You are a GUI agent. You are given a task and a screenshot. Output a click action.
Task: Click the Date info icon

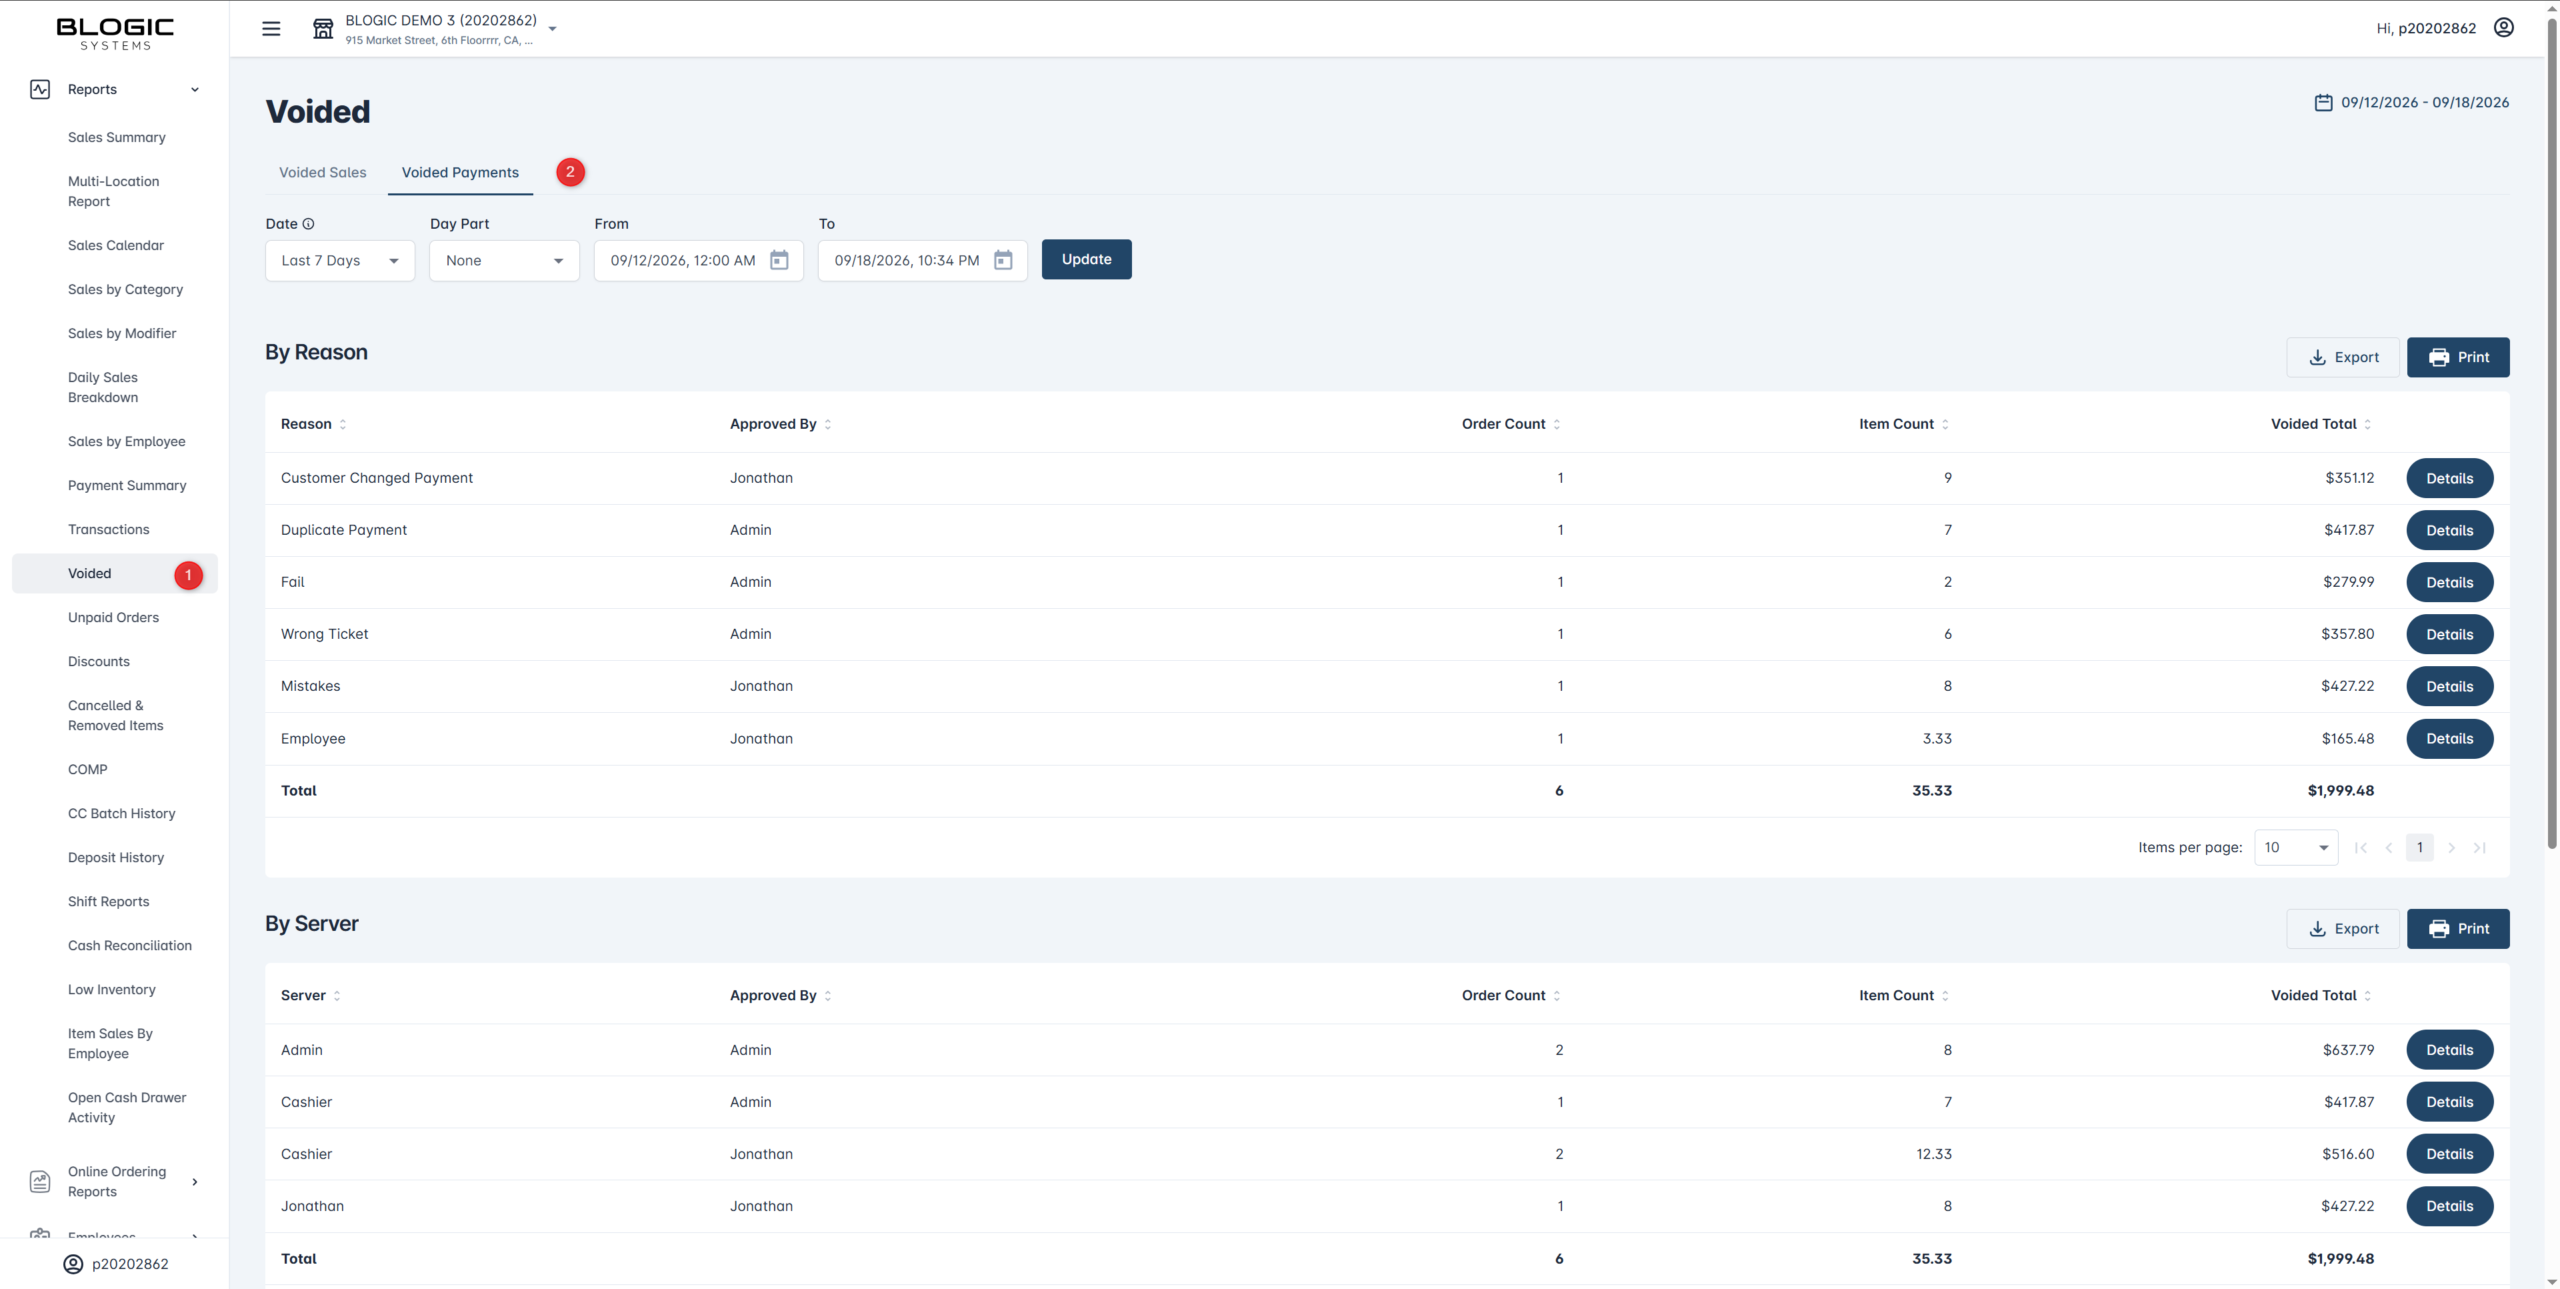[x=308, y=224]
